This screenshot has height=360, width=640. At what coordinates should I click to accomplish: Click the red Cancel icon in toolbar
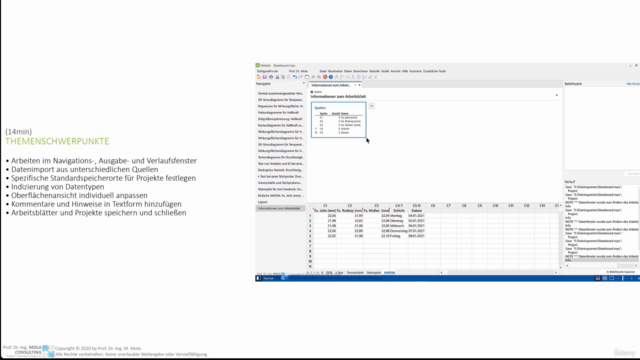coord(325,77)
